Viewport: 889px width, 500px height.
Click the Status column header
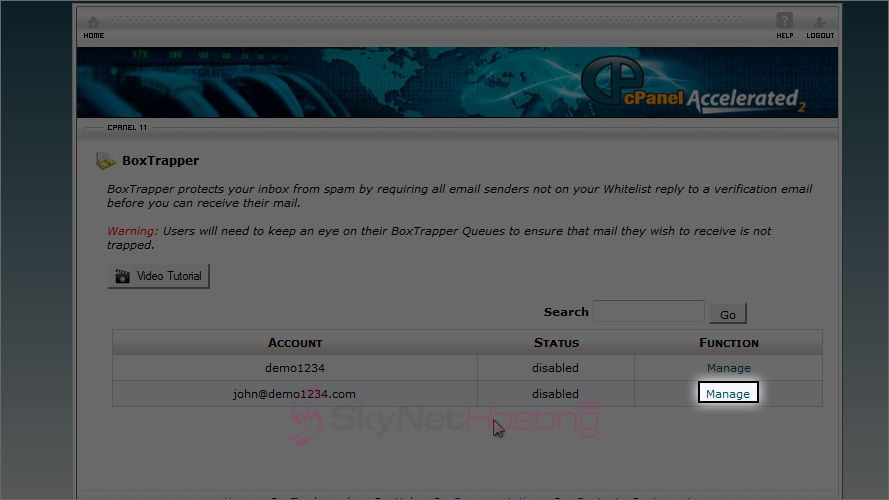click(556, 342)
